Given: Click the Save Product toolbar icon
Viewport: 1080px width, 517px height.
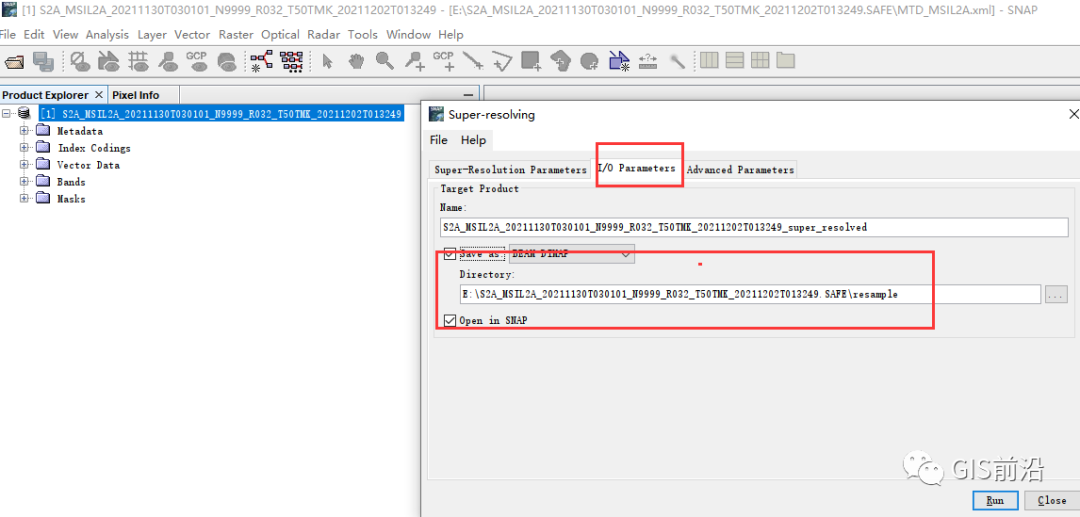Looking at the screenshot, I should tap(43, 61).
